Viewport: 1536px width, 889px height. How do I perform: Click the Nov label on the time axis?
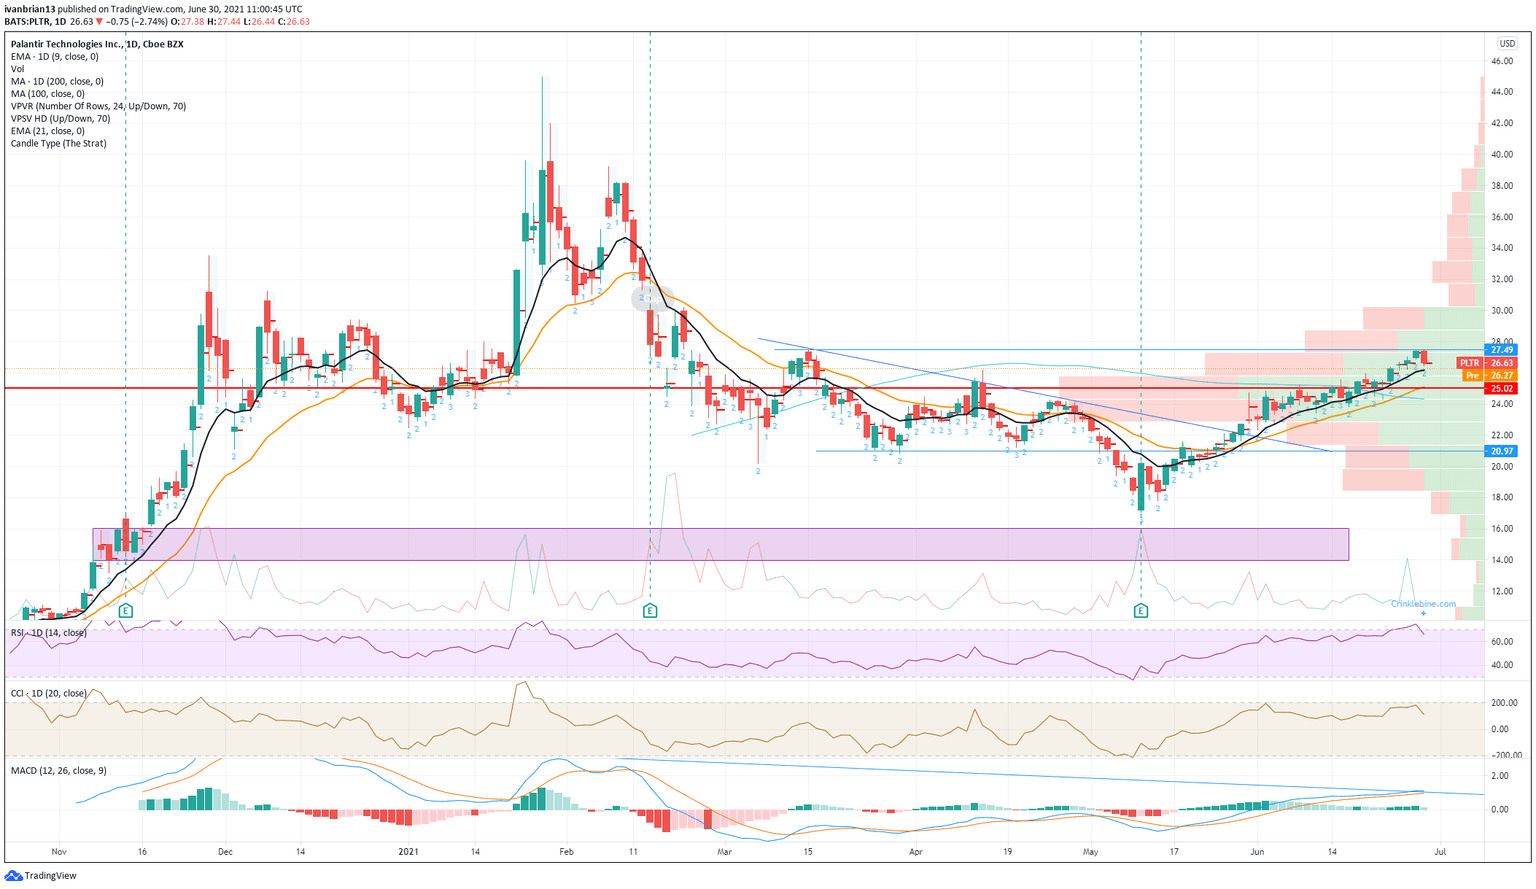58,852
